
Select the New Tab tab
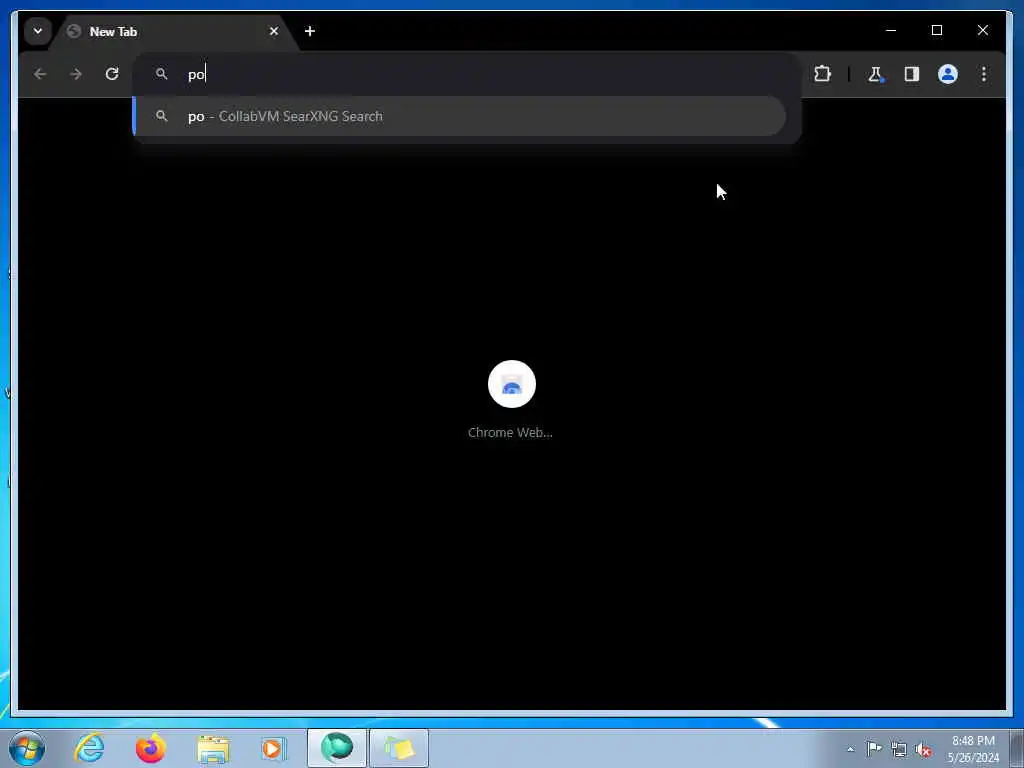coord(174,31)
